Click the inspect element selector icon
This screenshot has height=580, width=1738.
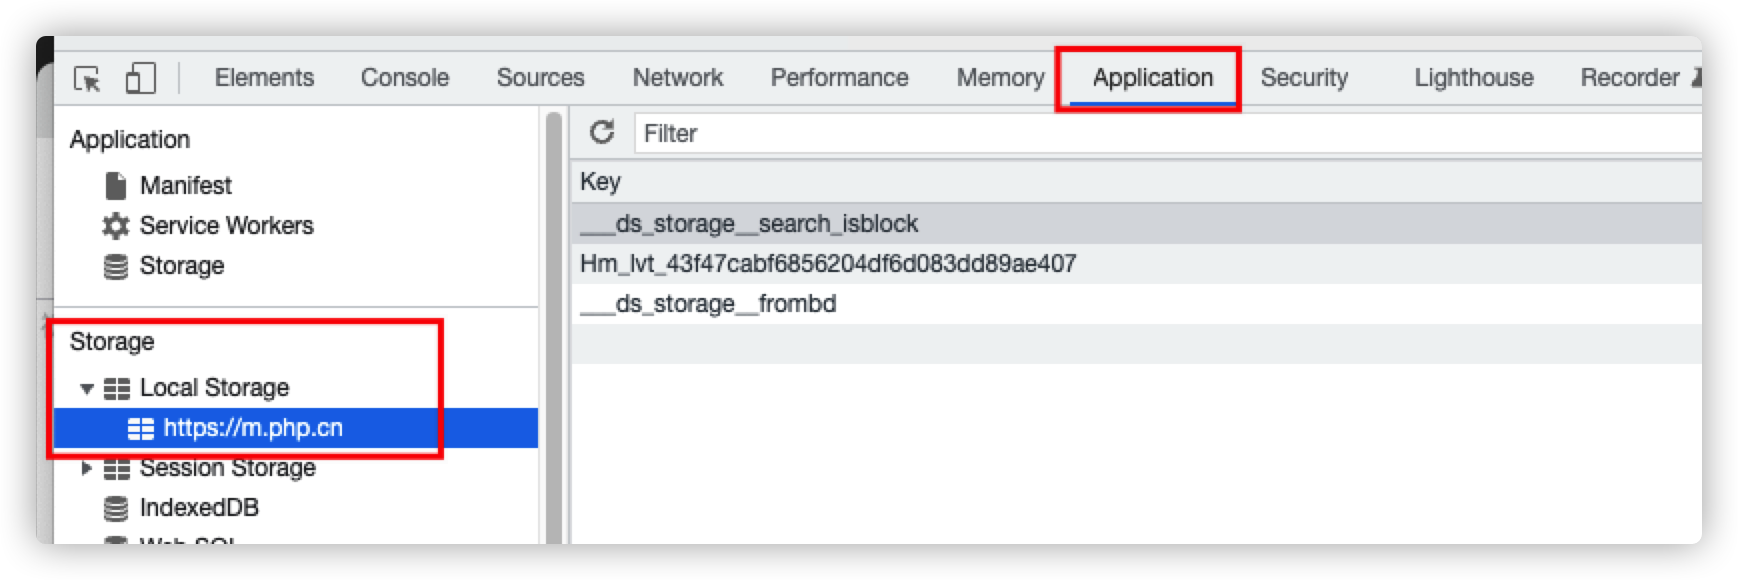pyautogui.click(x=88, y=78)
